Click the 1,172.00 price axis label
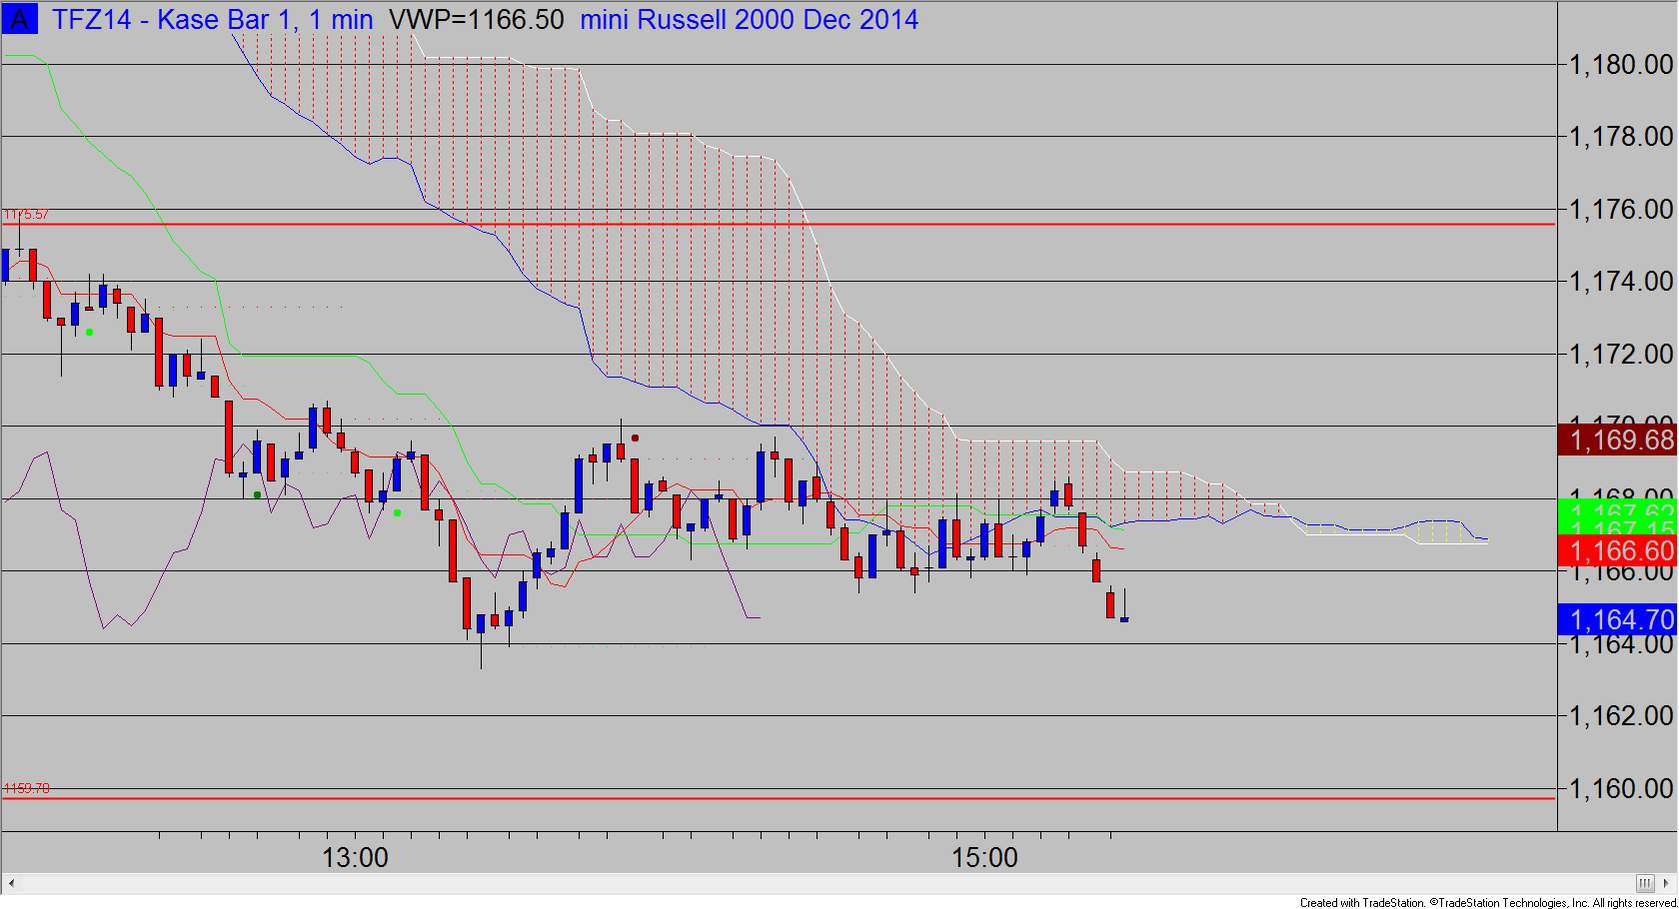1679x909 pixels. (x=1621, y=354)
